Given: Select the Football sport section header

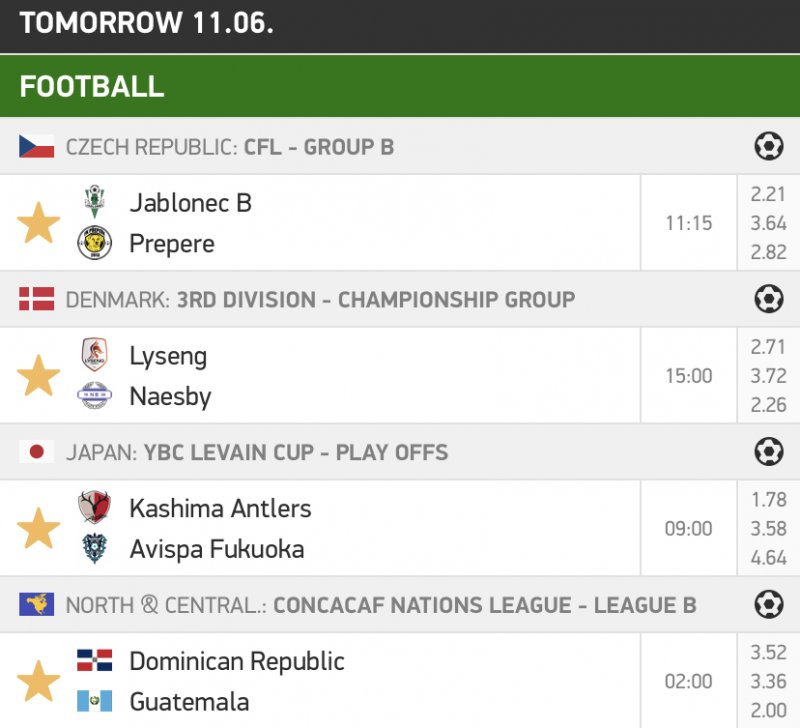Looking at the screenshot, I should (x=92, y=86).
